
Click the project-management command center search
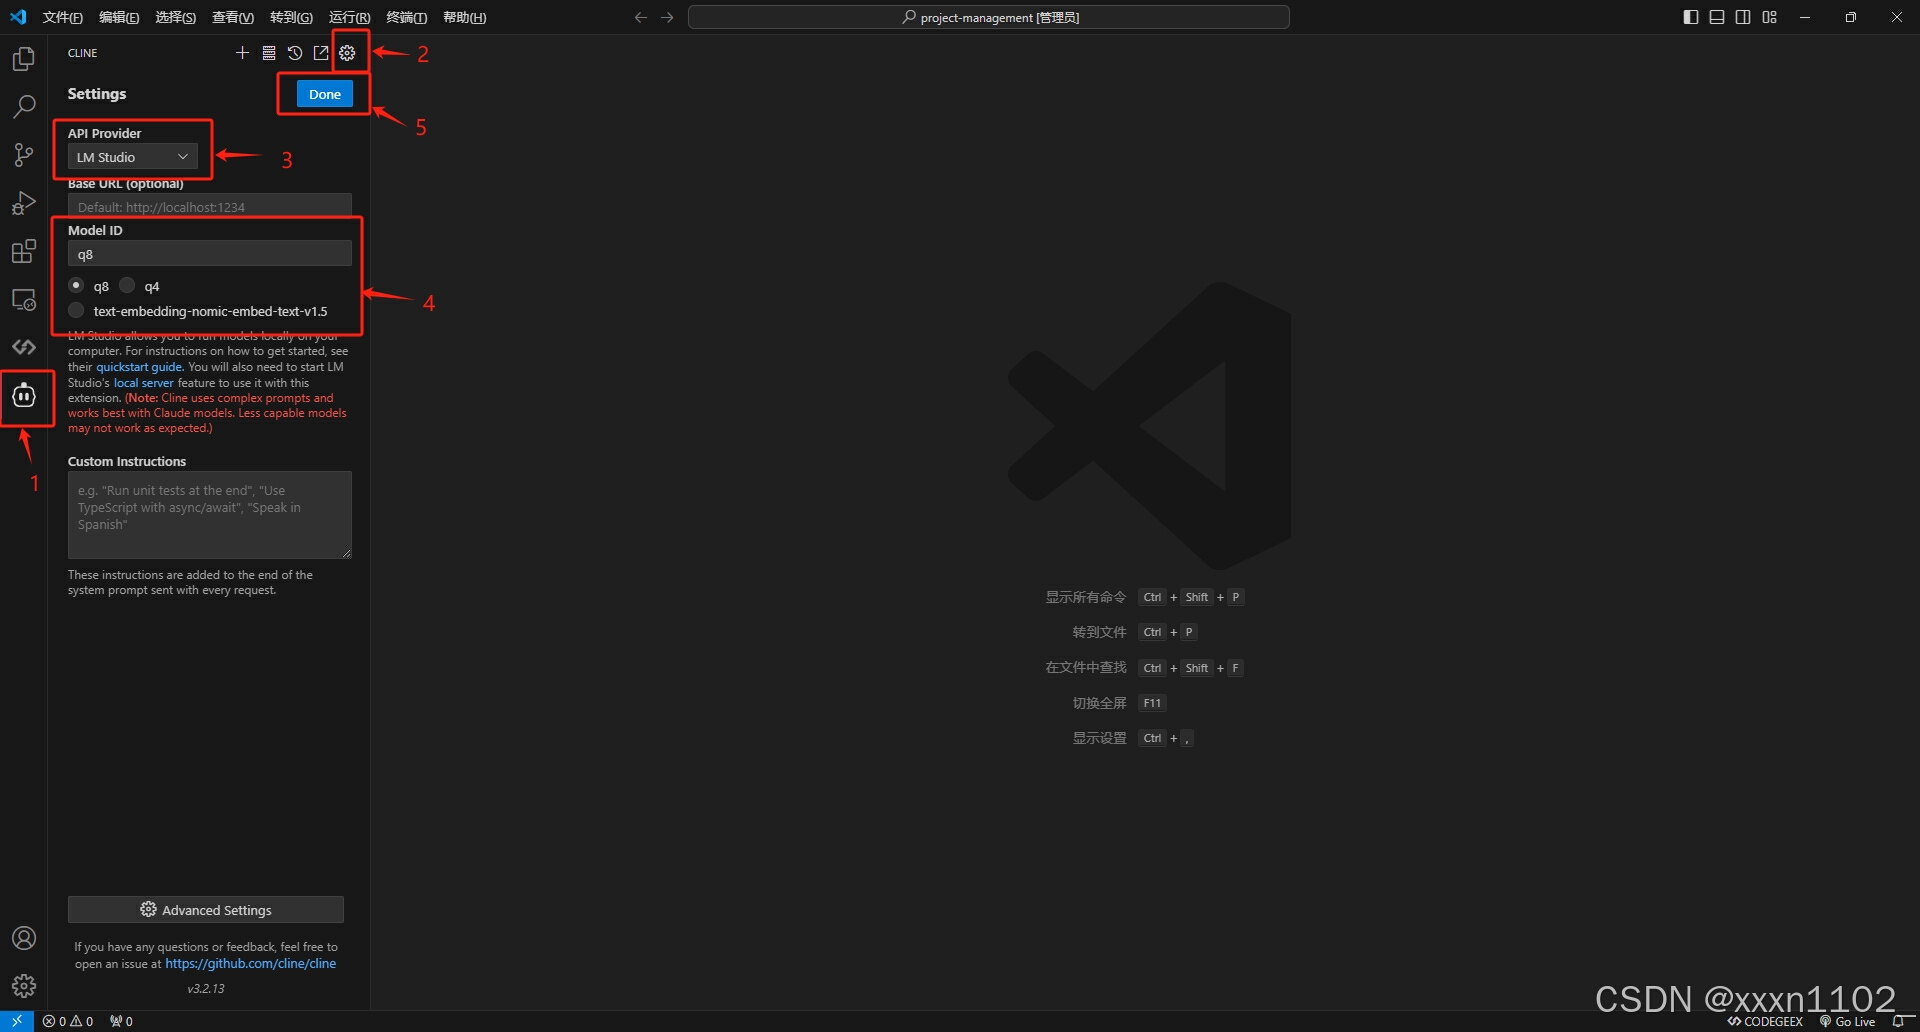989,17
